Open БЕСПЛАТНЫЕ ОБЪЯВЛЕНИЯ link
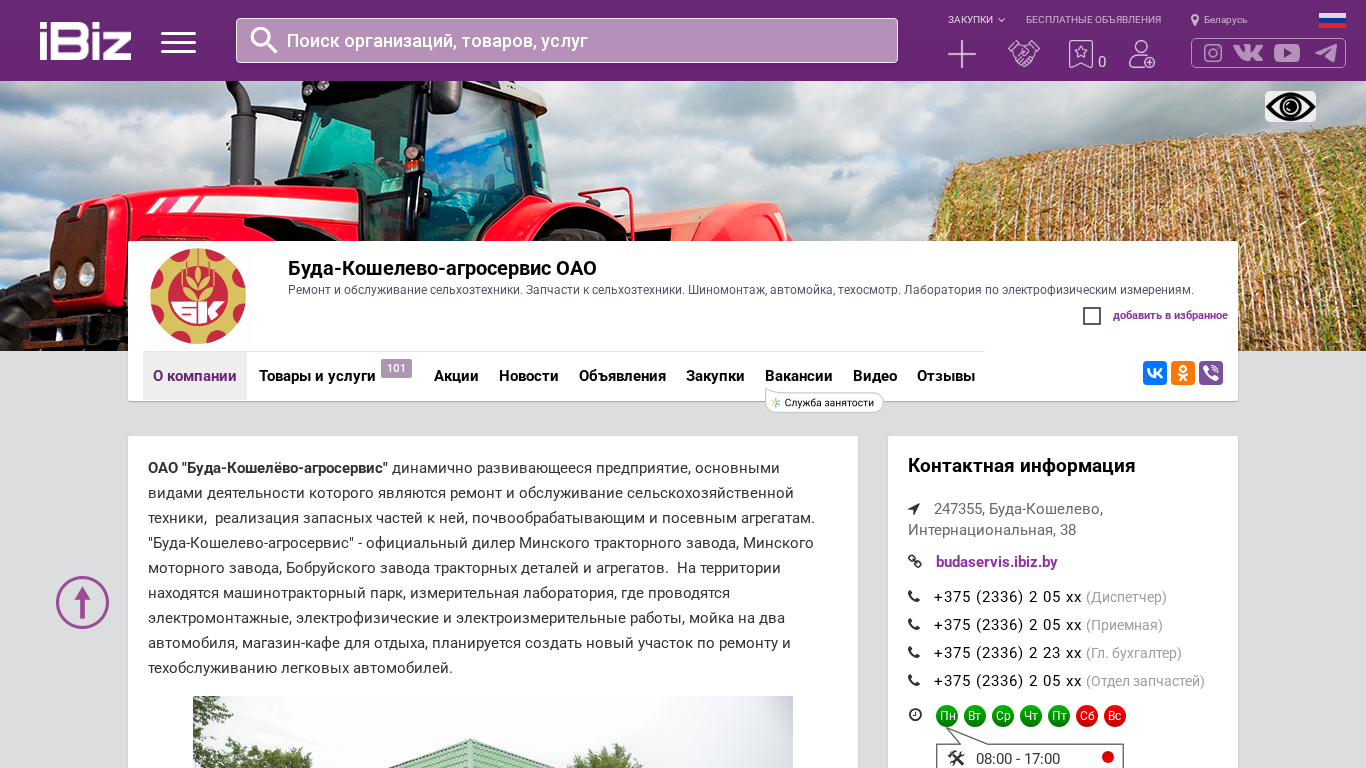 (x=1093, y=20)
